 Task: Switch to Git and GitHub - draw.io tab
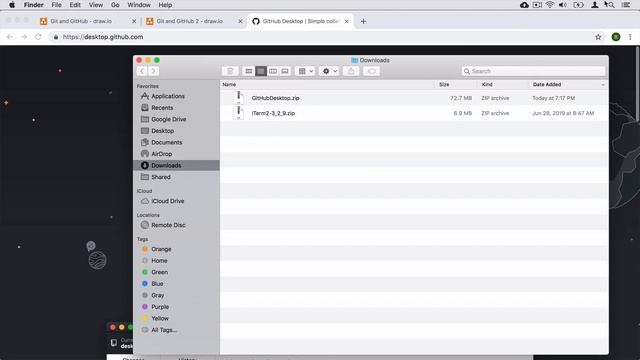[x=81, y=21]
